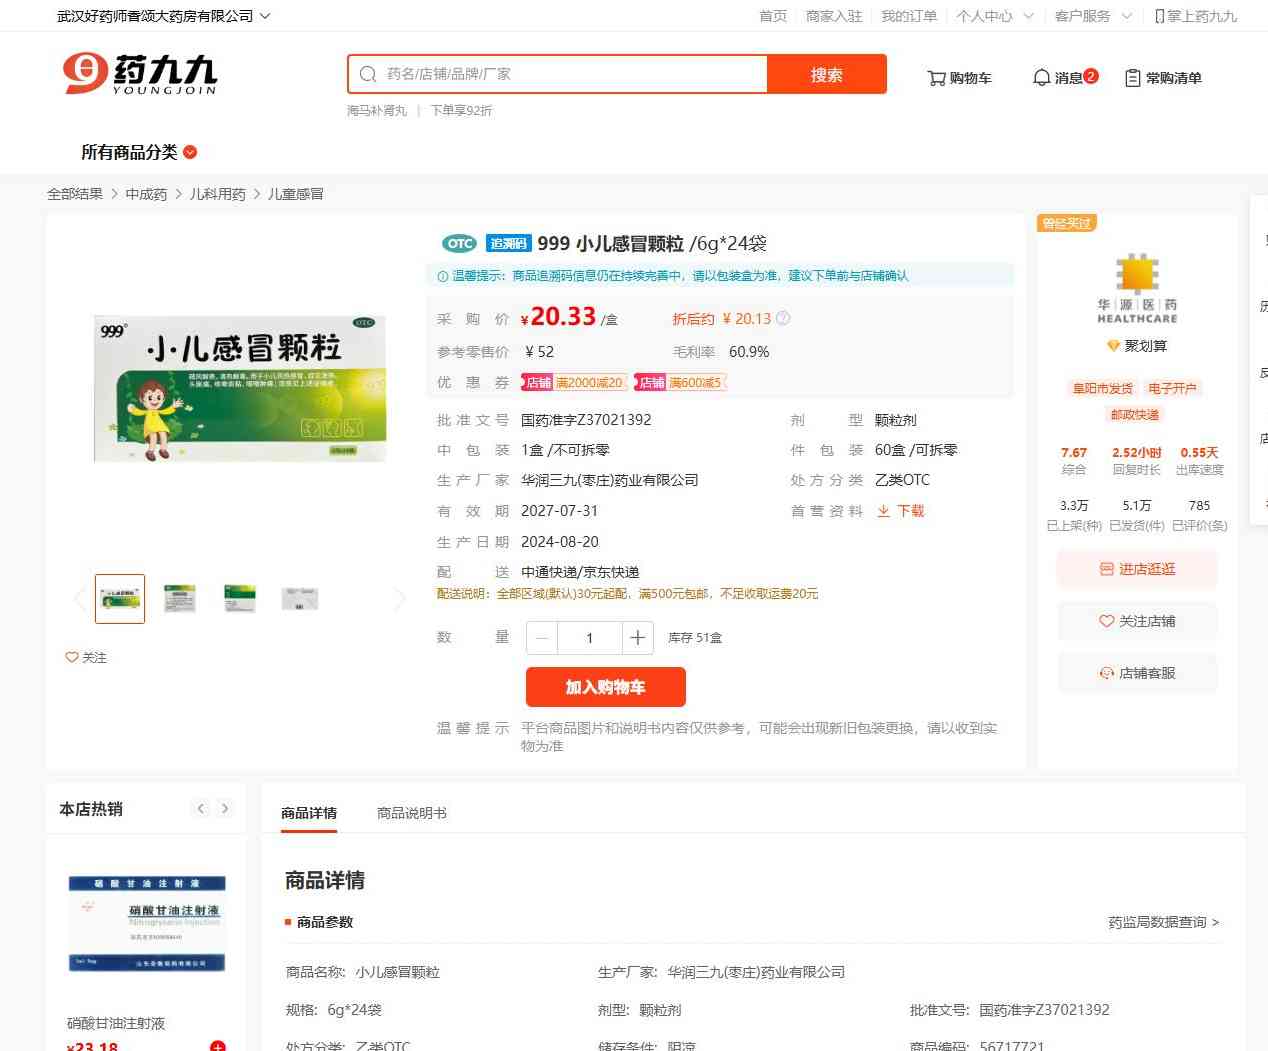Open the 常购清单 frequent purchase list
1268x1051 pixels.
(x=1163, y=78)
